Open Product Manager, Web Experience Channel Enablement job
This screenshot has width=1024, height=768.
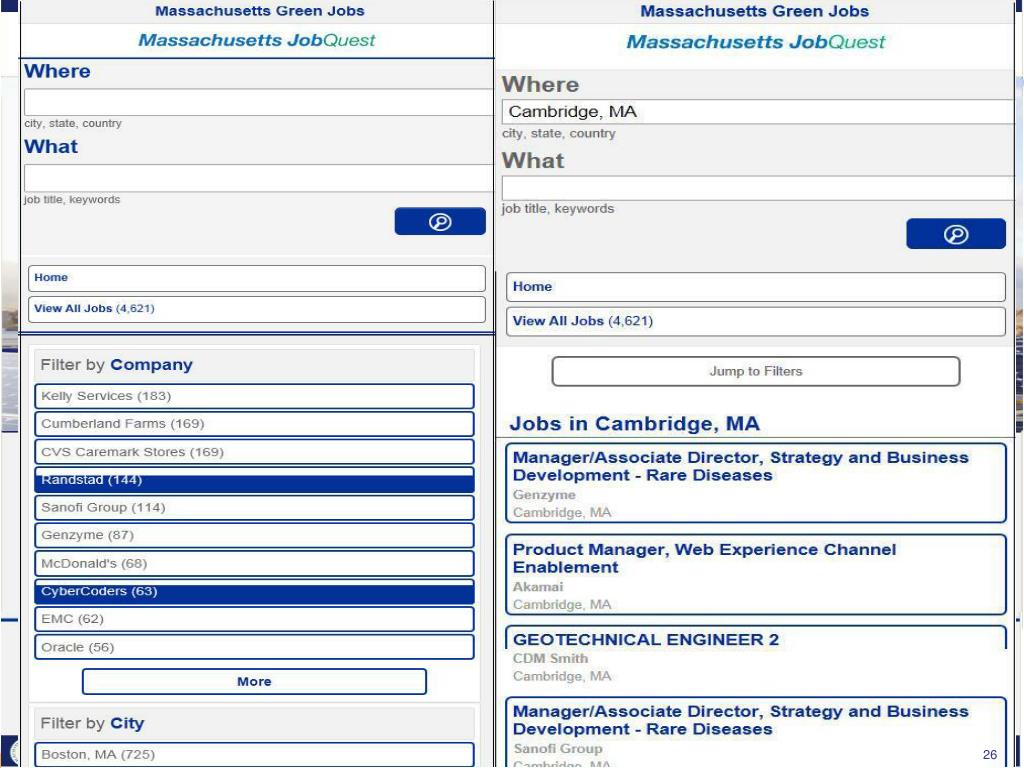pyautogui.click(x=756, y=575)
